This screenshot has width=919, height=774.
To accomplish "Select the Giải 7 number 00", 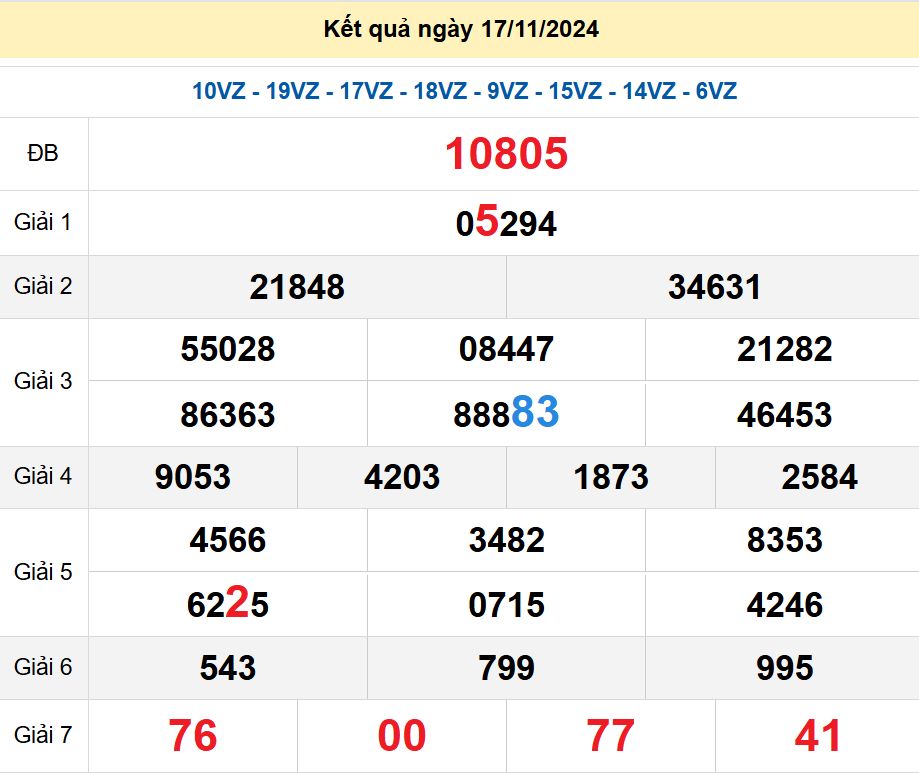I will (400, 735).
